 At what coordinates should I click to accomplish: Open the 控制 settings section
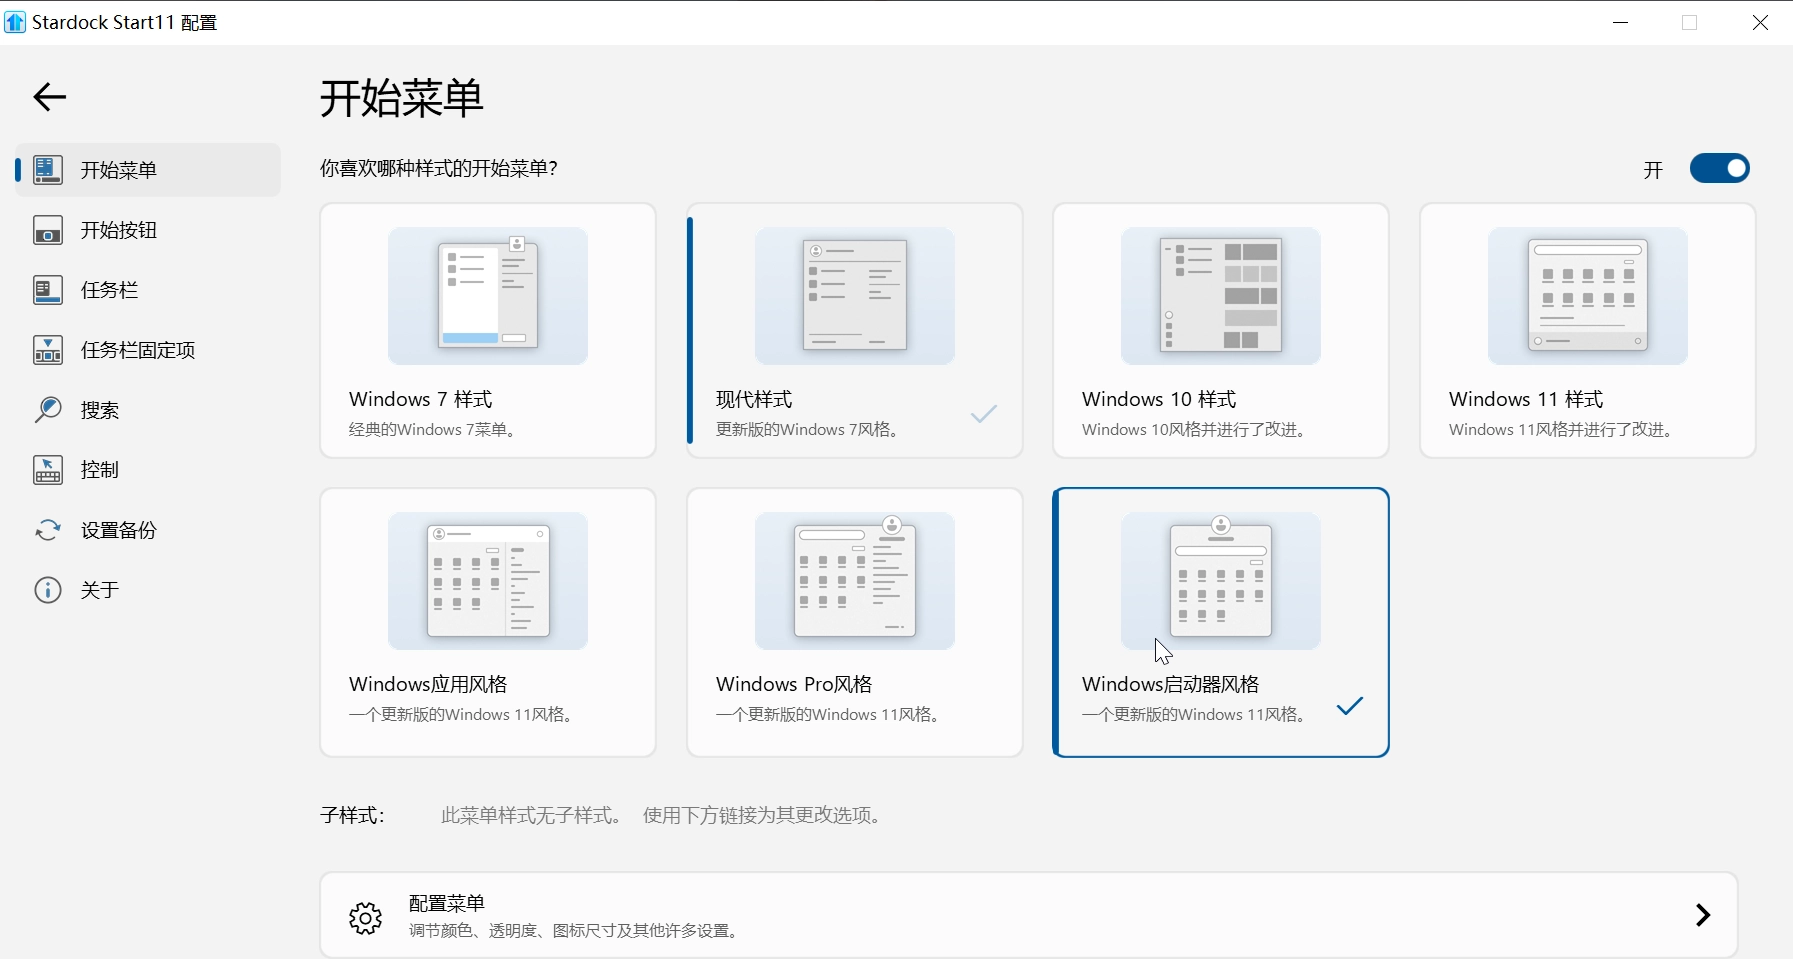(x=100, y=470)
